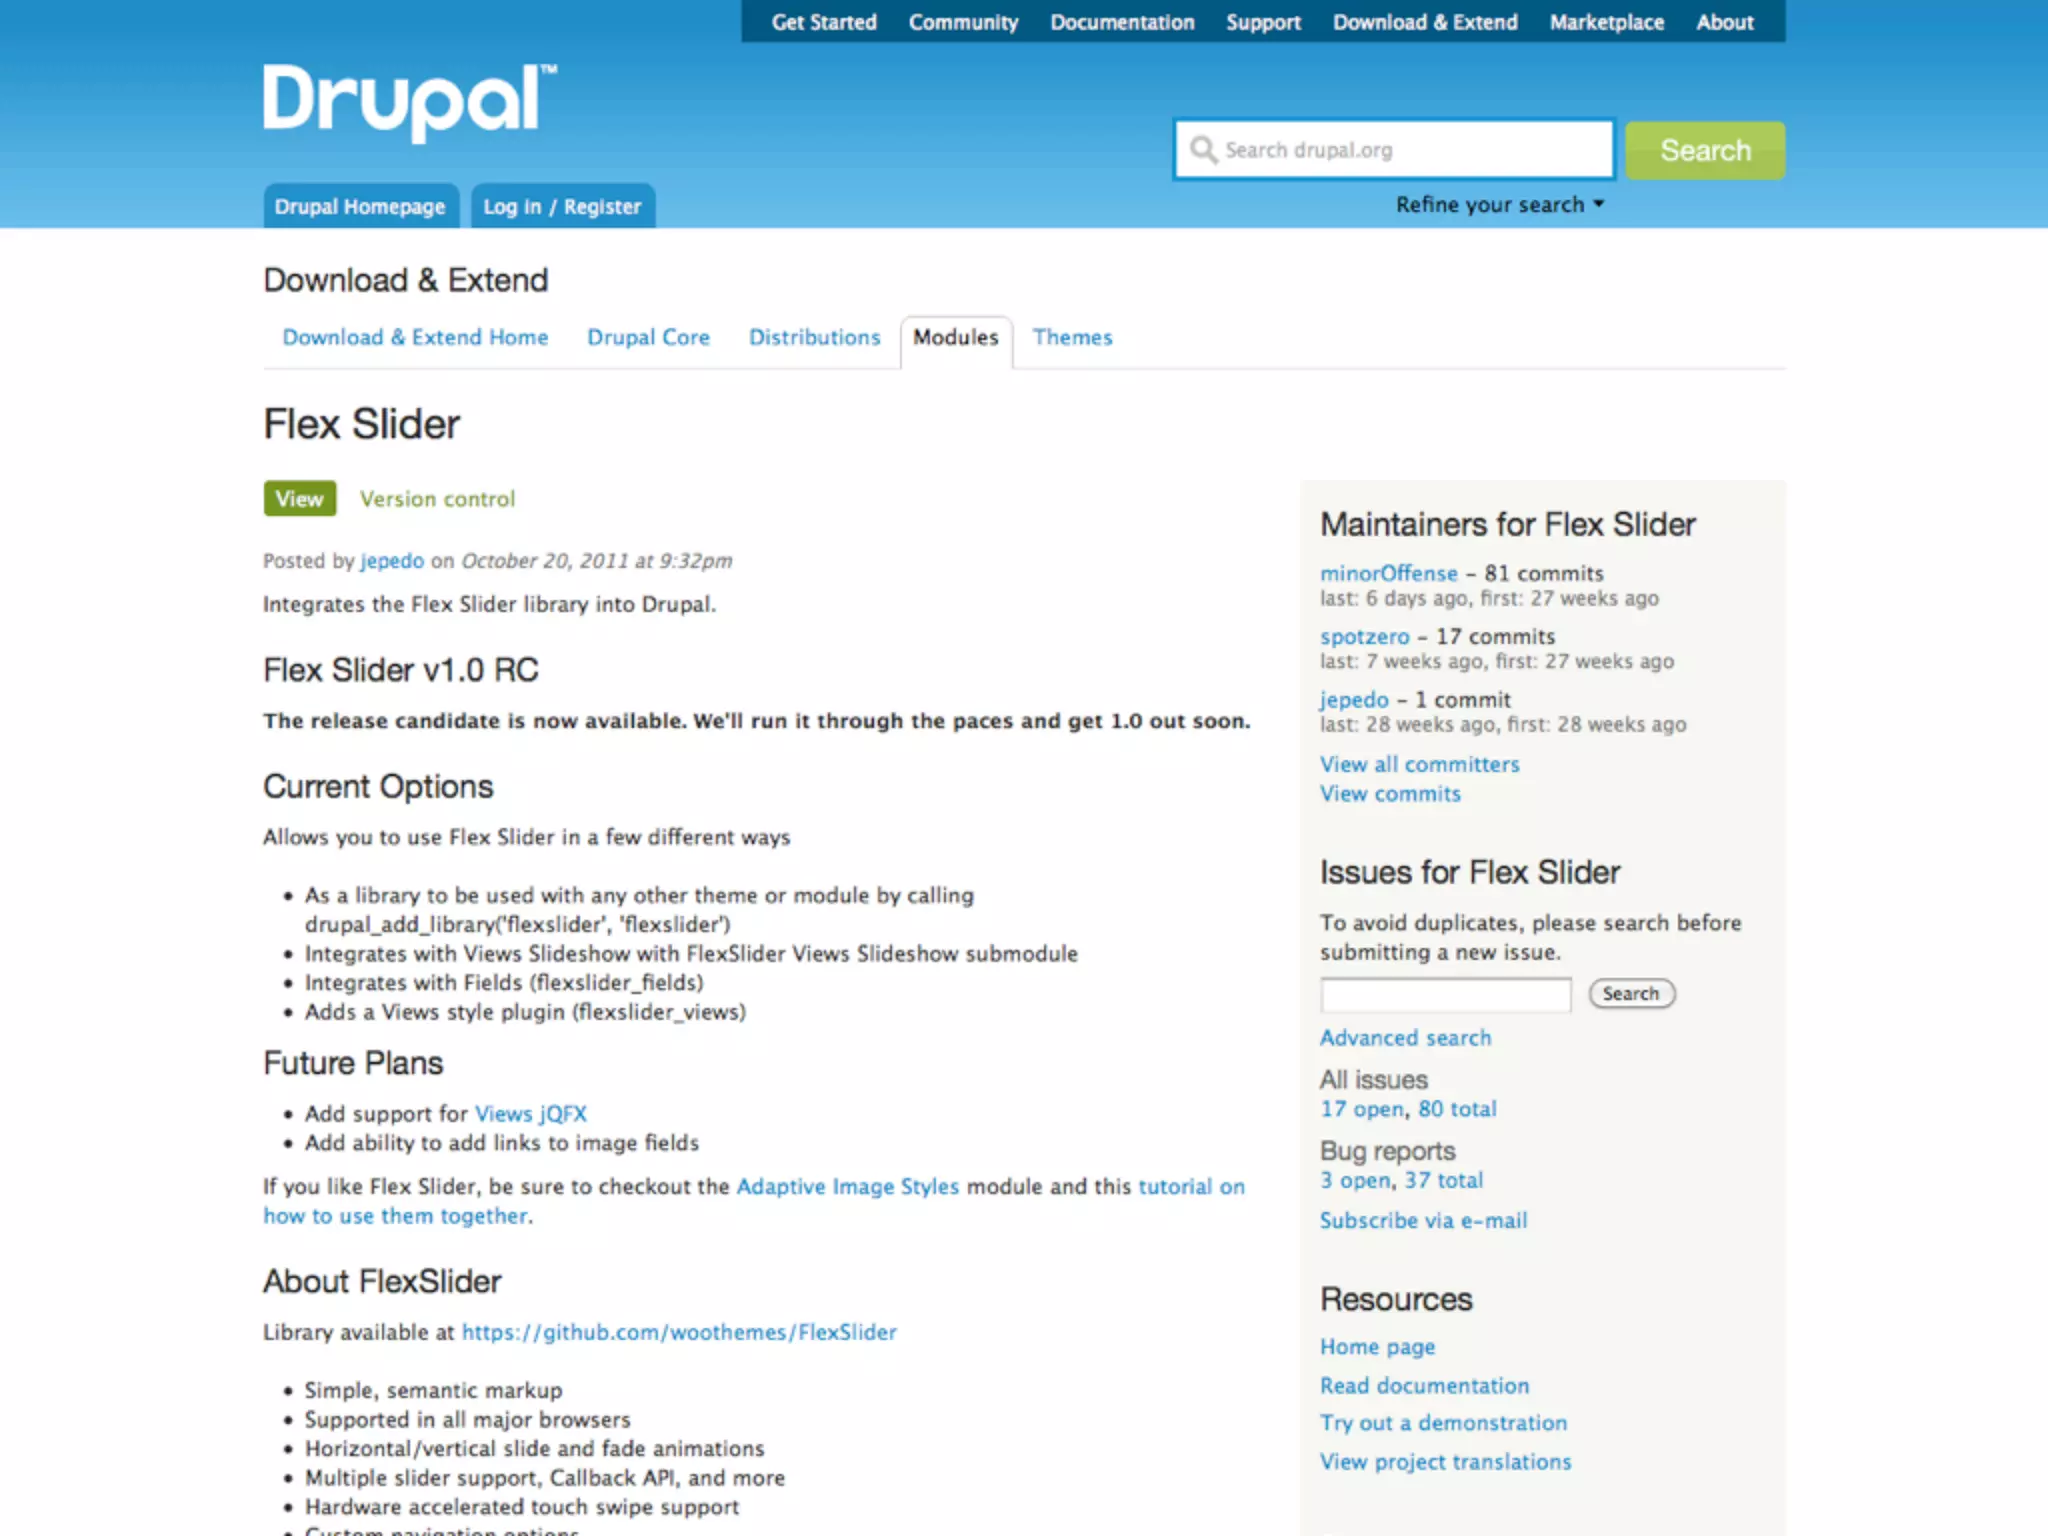Open the Community menu item

pyautogui.click(x=963, y=22)
